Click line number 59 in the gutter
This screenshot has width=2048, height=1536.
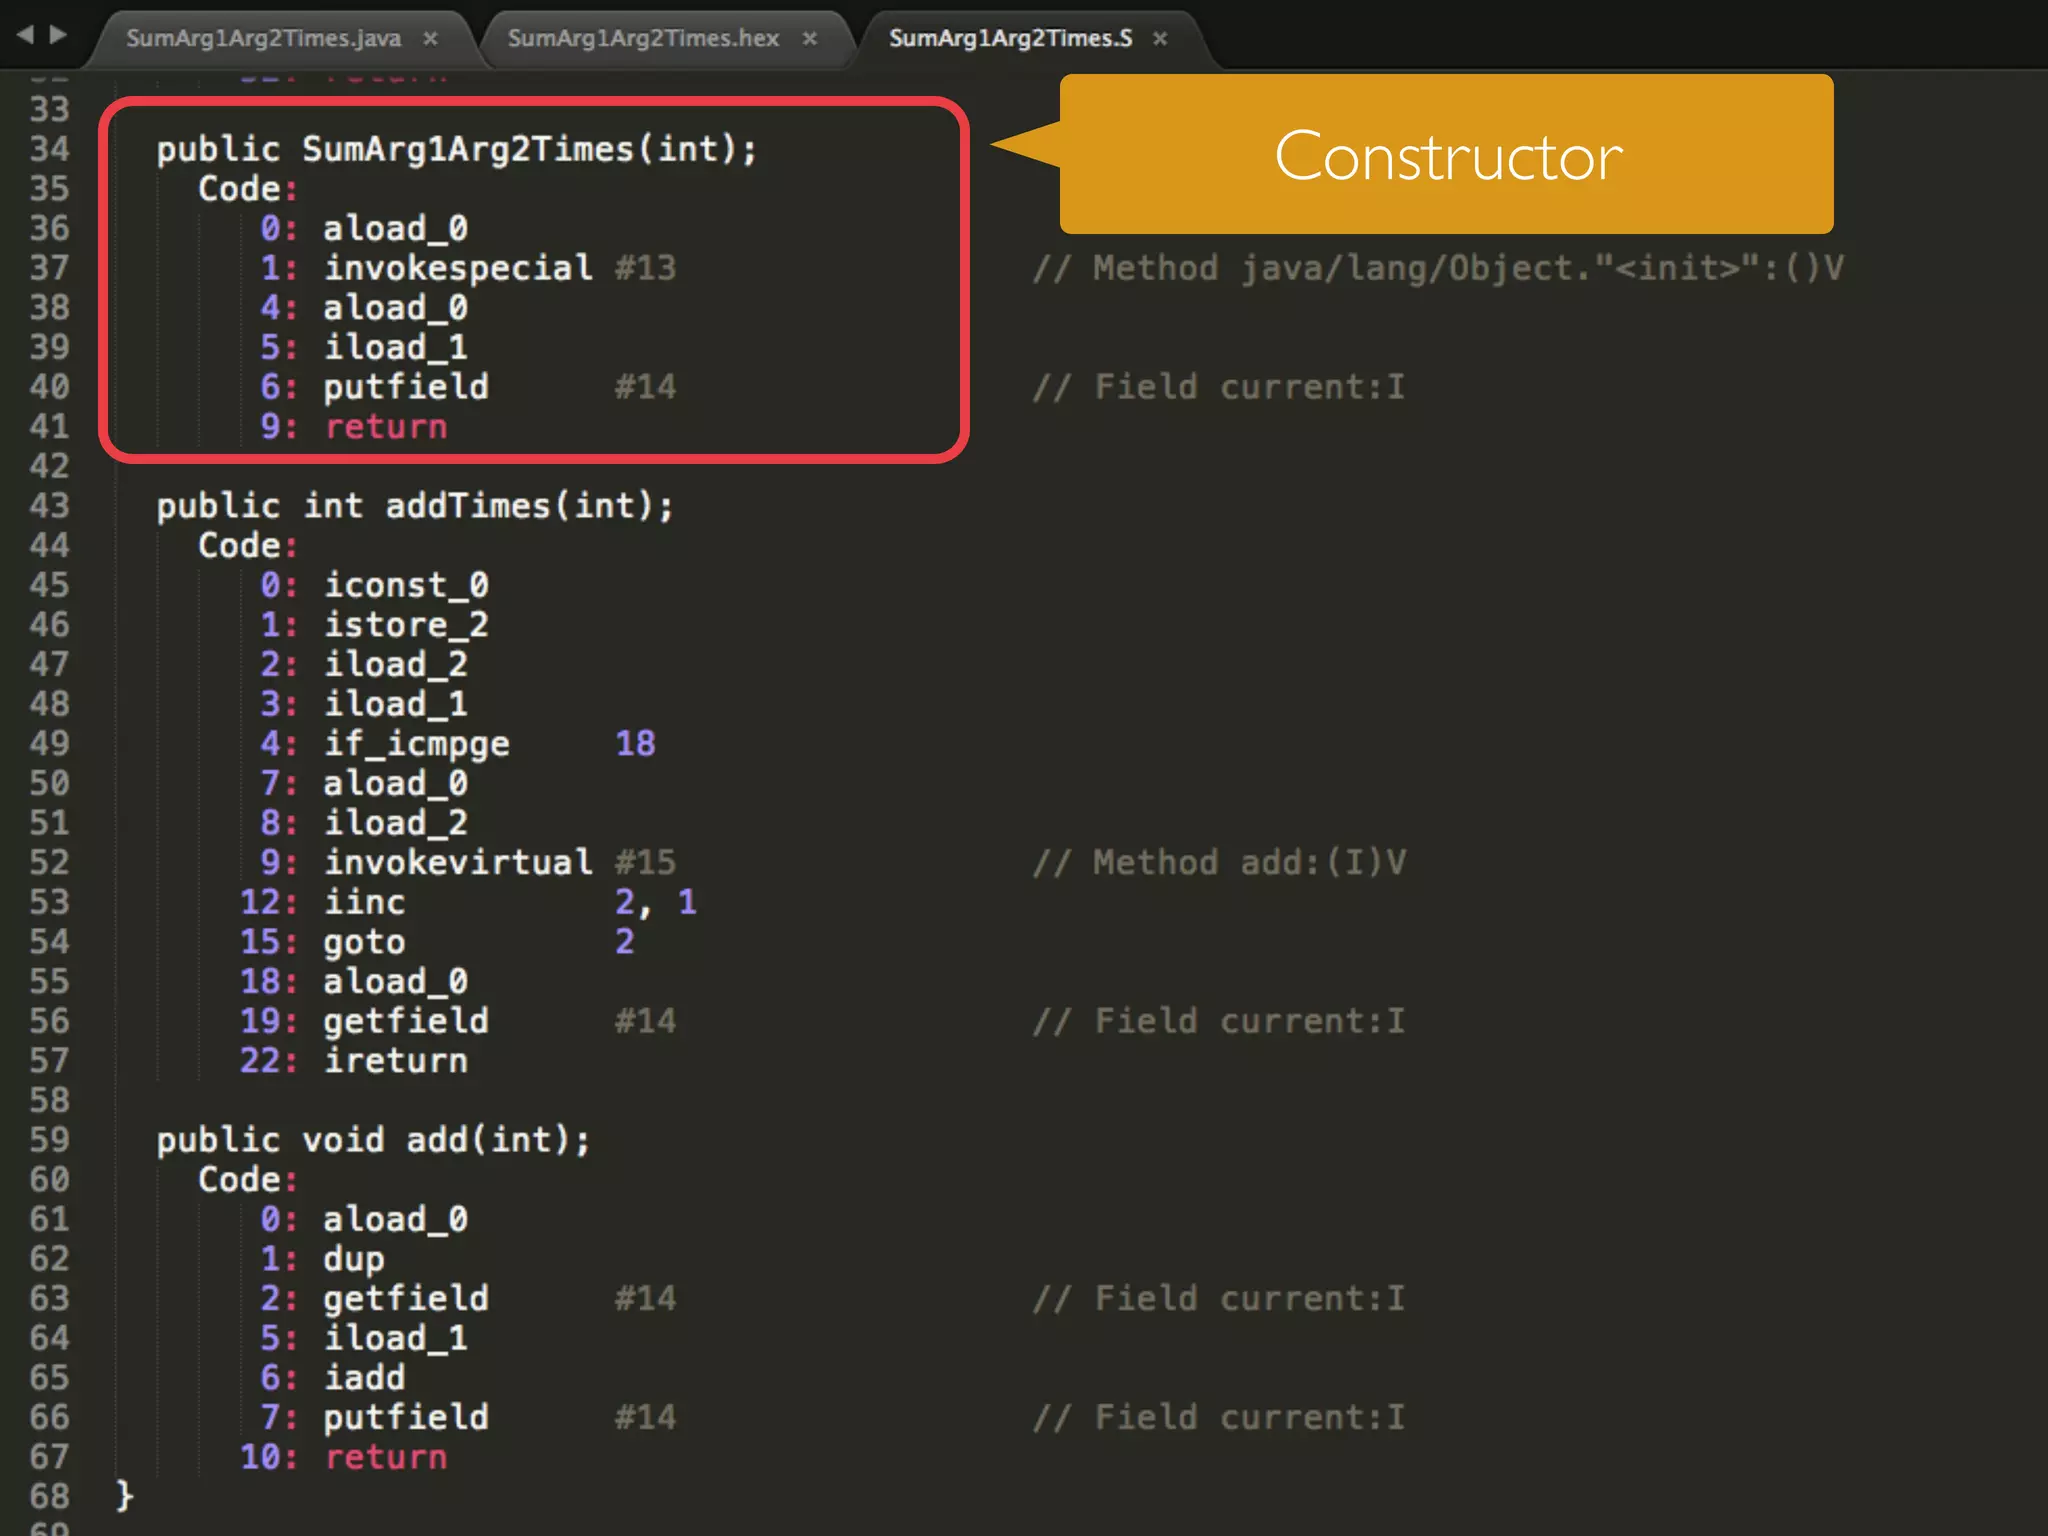pos(50,1140)
